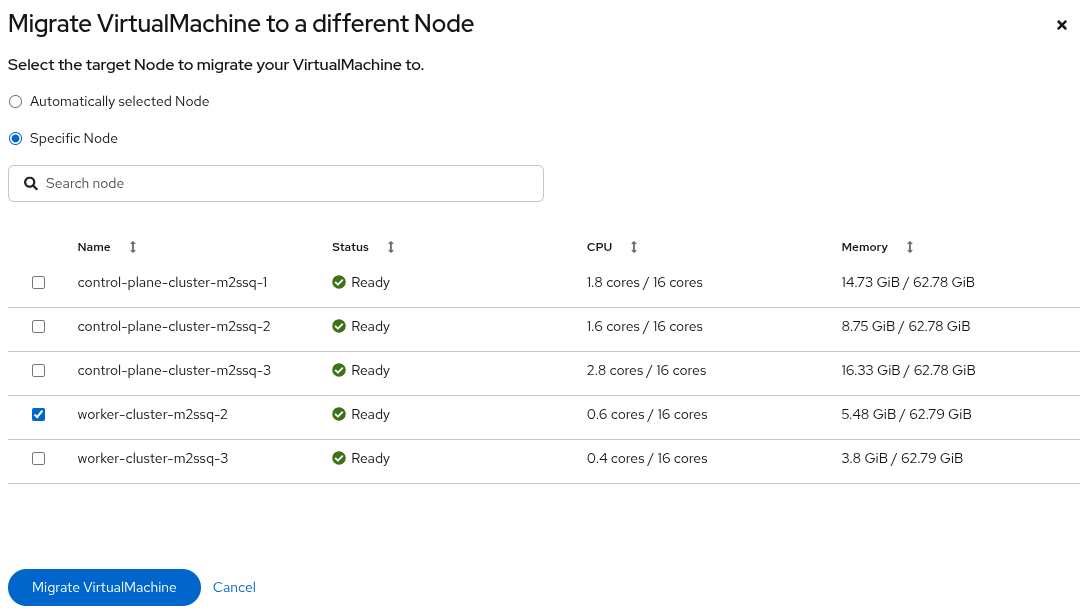Click the search magnifier icon

coord(31,184)
